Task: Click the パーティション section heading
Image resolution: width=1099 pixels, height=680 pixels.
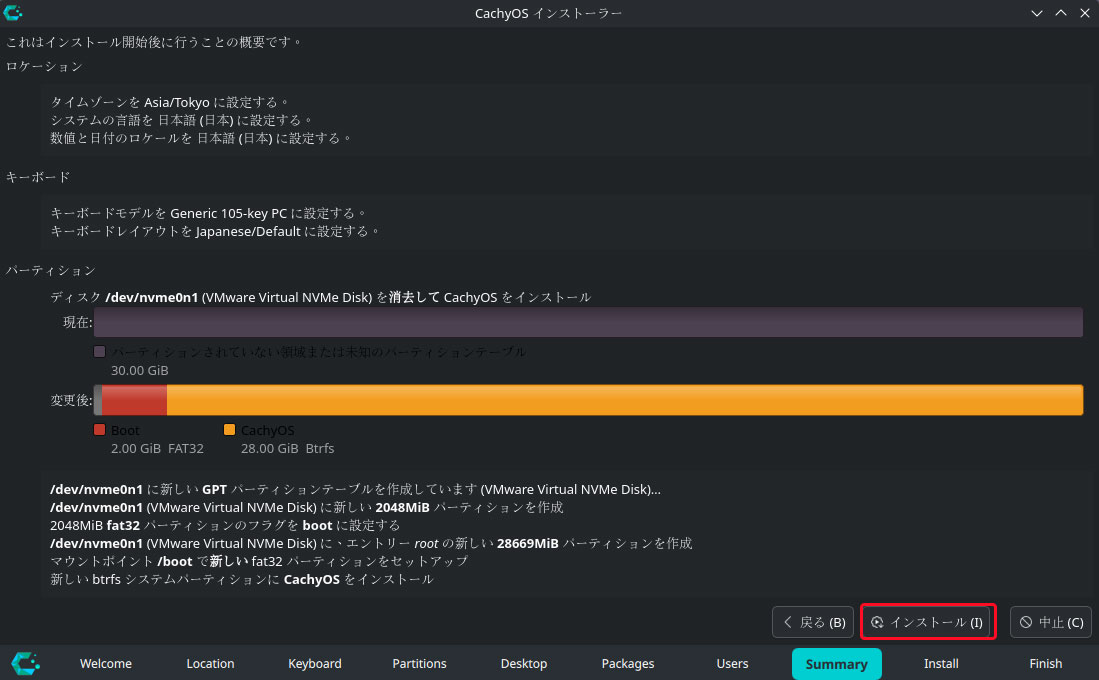Action: (x=50, y=271)
